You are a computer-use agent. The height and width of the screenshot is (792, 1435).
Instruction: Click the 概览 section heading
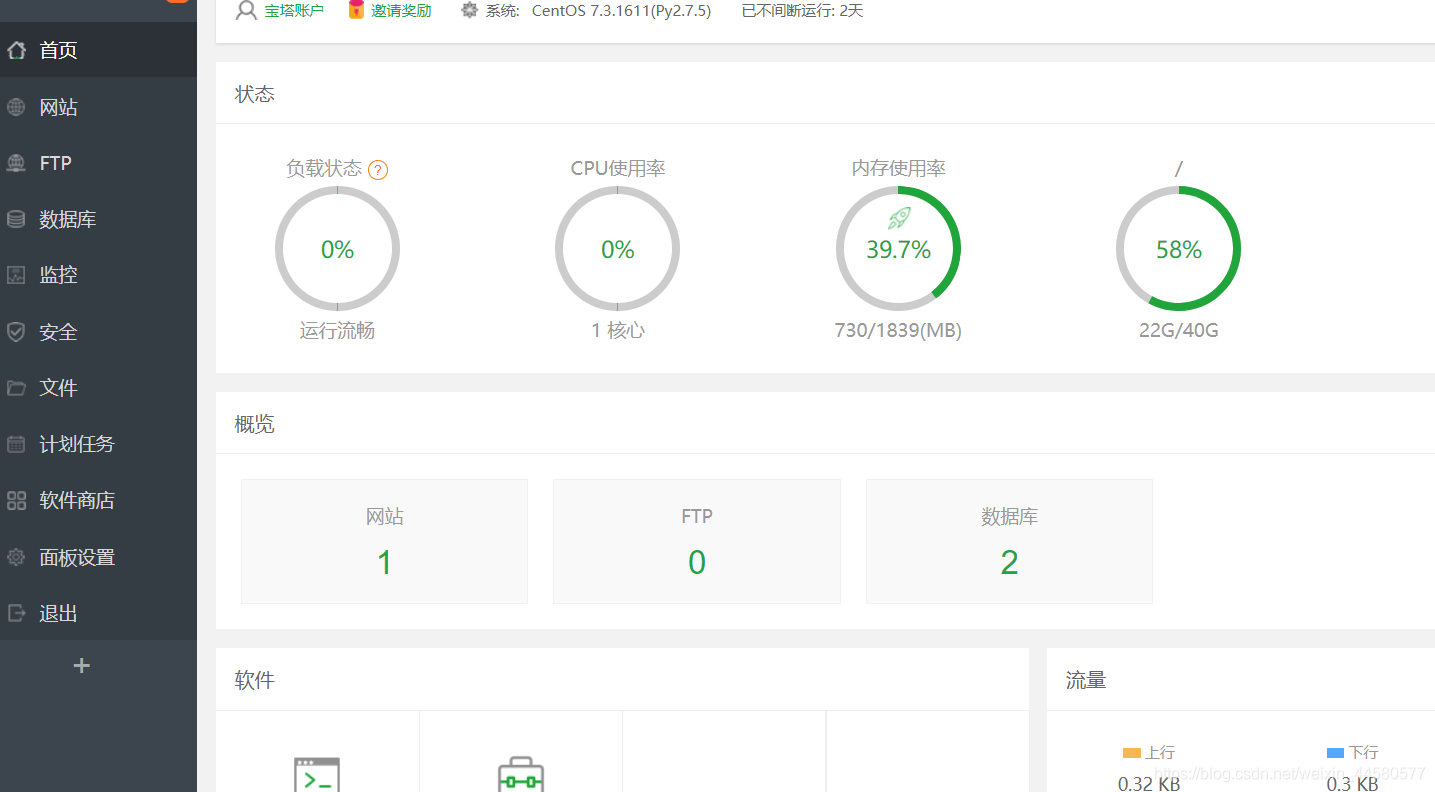254,424
